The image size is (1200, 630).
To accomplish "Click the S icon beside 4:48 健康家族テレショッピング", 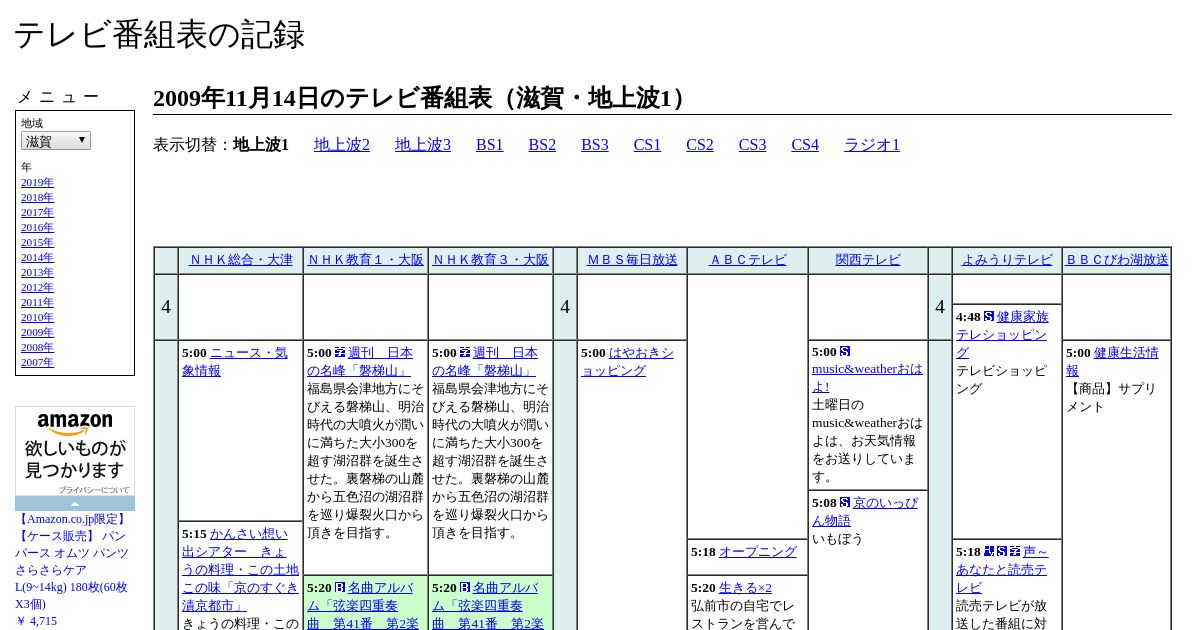I will (x=989, y=316).
